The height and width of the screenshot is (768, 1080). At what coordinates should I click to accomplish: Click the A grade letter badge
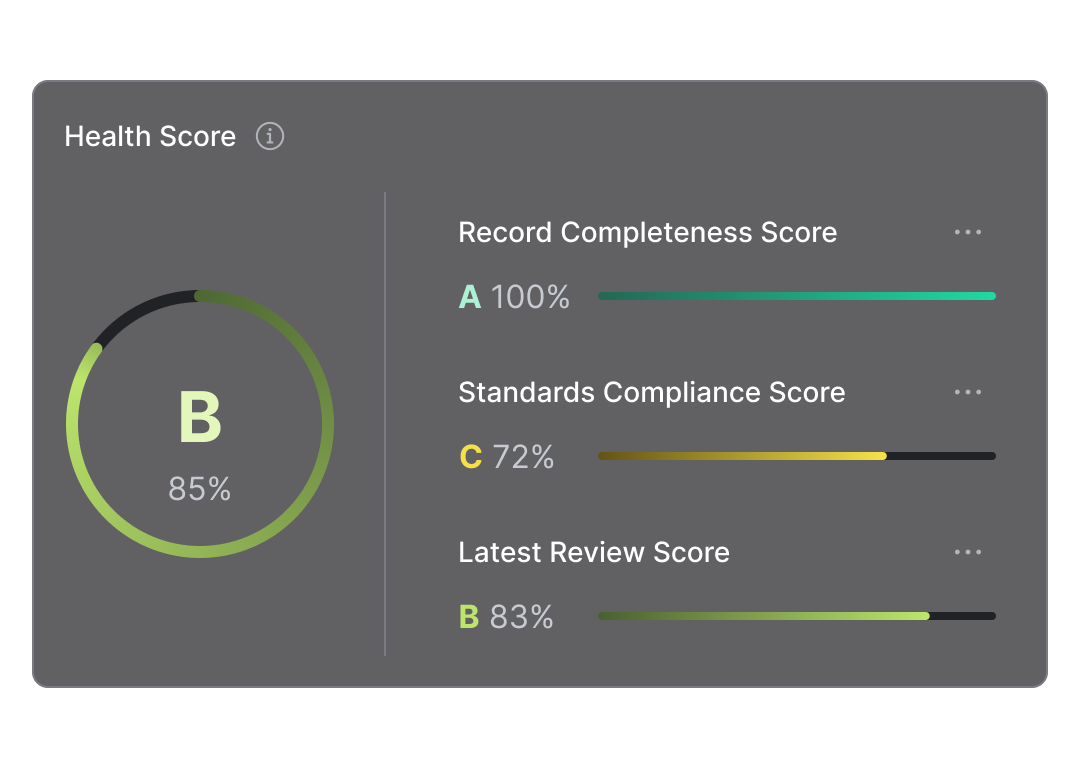(x=470, y=297)
